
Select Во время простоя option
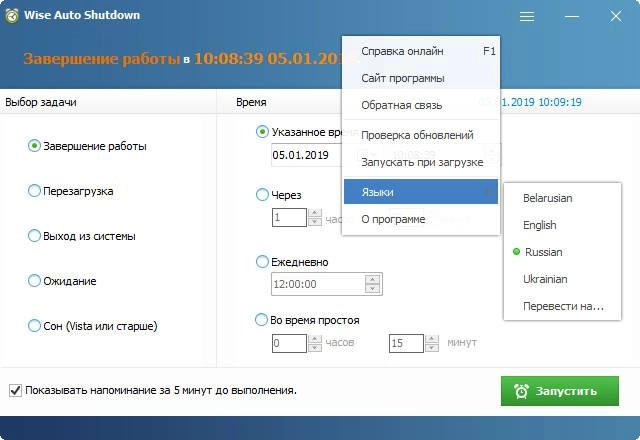click(x=261, y=319)
